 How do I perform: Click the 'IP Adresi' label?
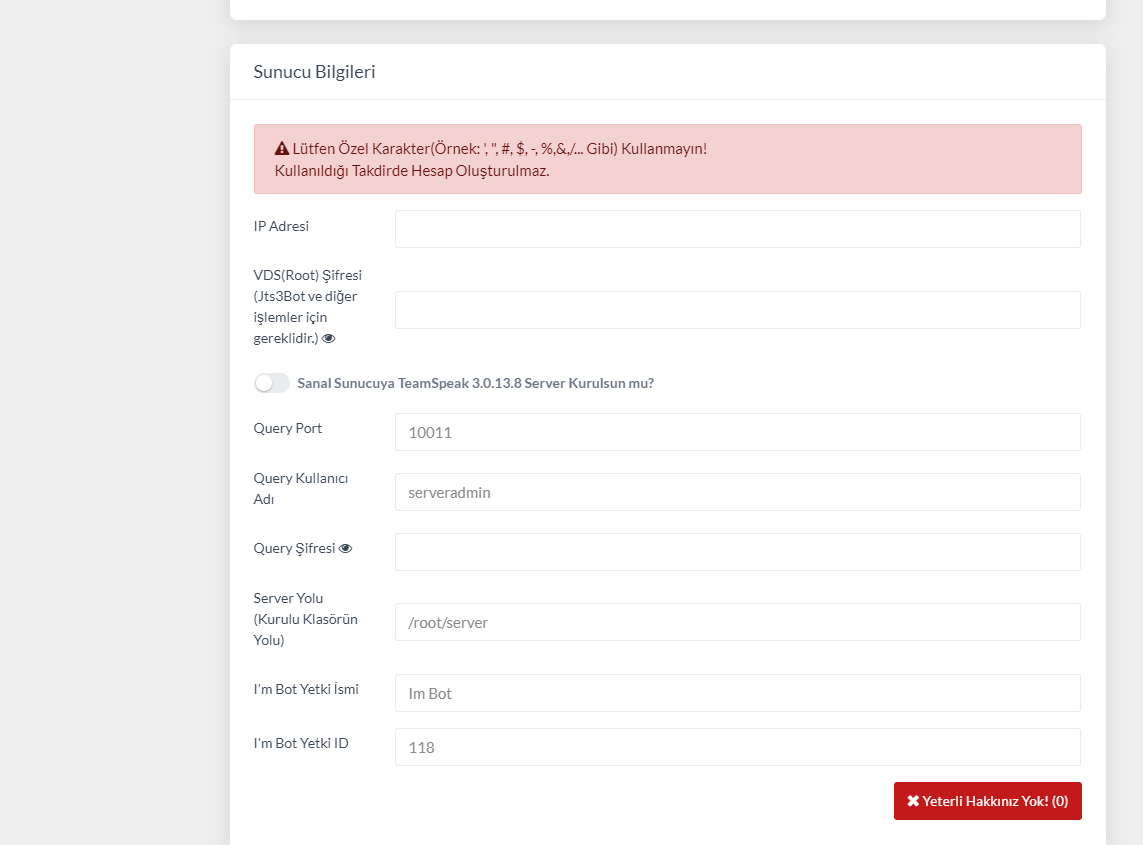point(281,226)
